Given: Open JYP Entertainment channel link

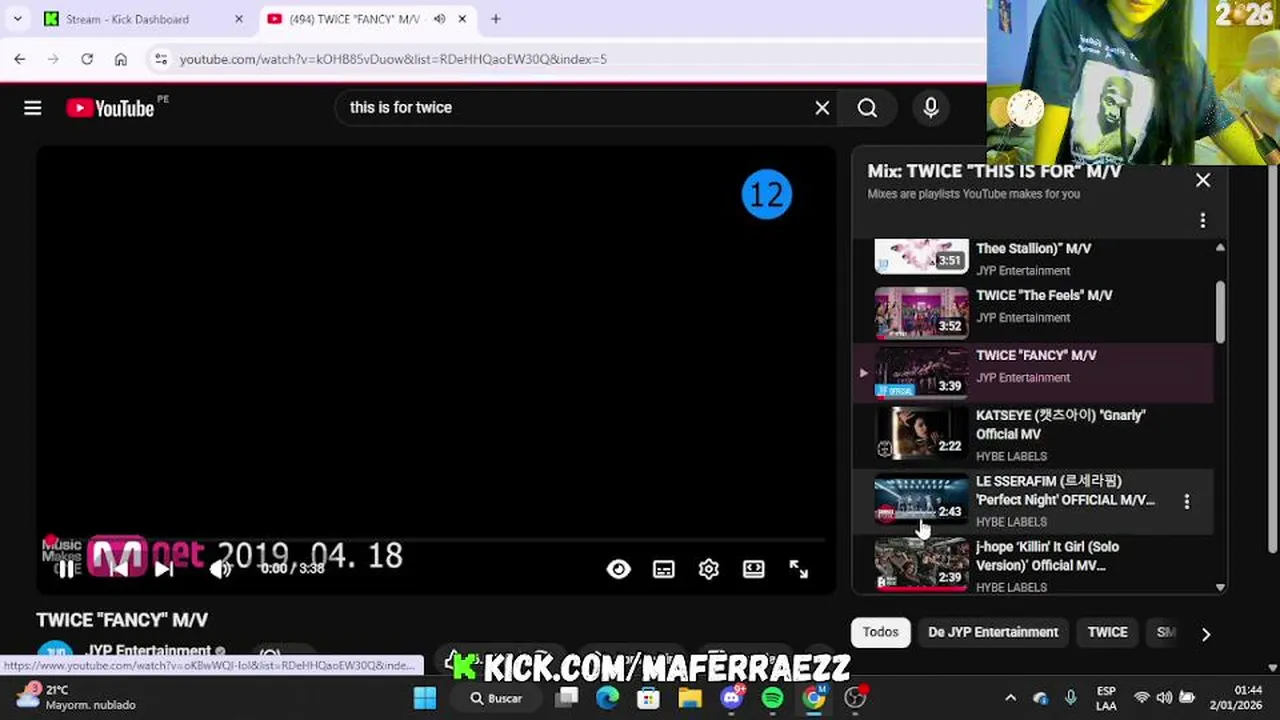Looking at the screenshot, I should click(147, 651).
